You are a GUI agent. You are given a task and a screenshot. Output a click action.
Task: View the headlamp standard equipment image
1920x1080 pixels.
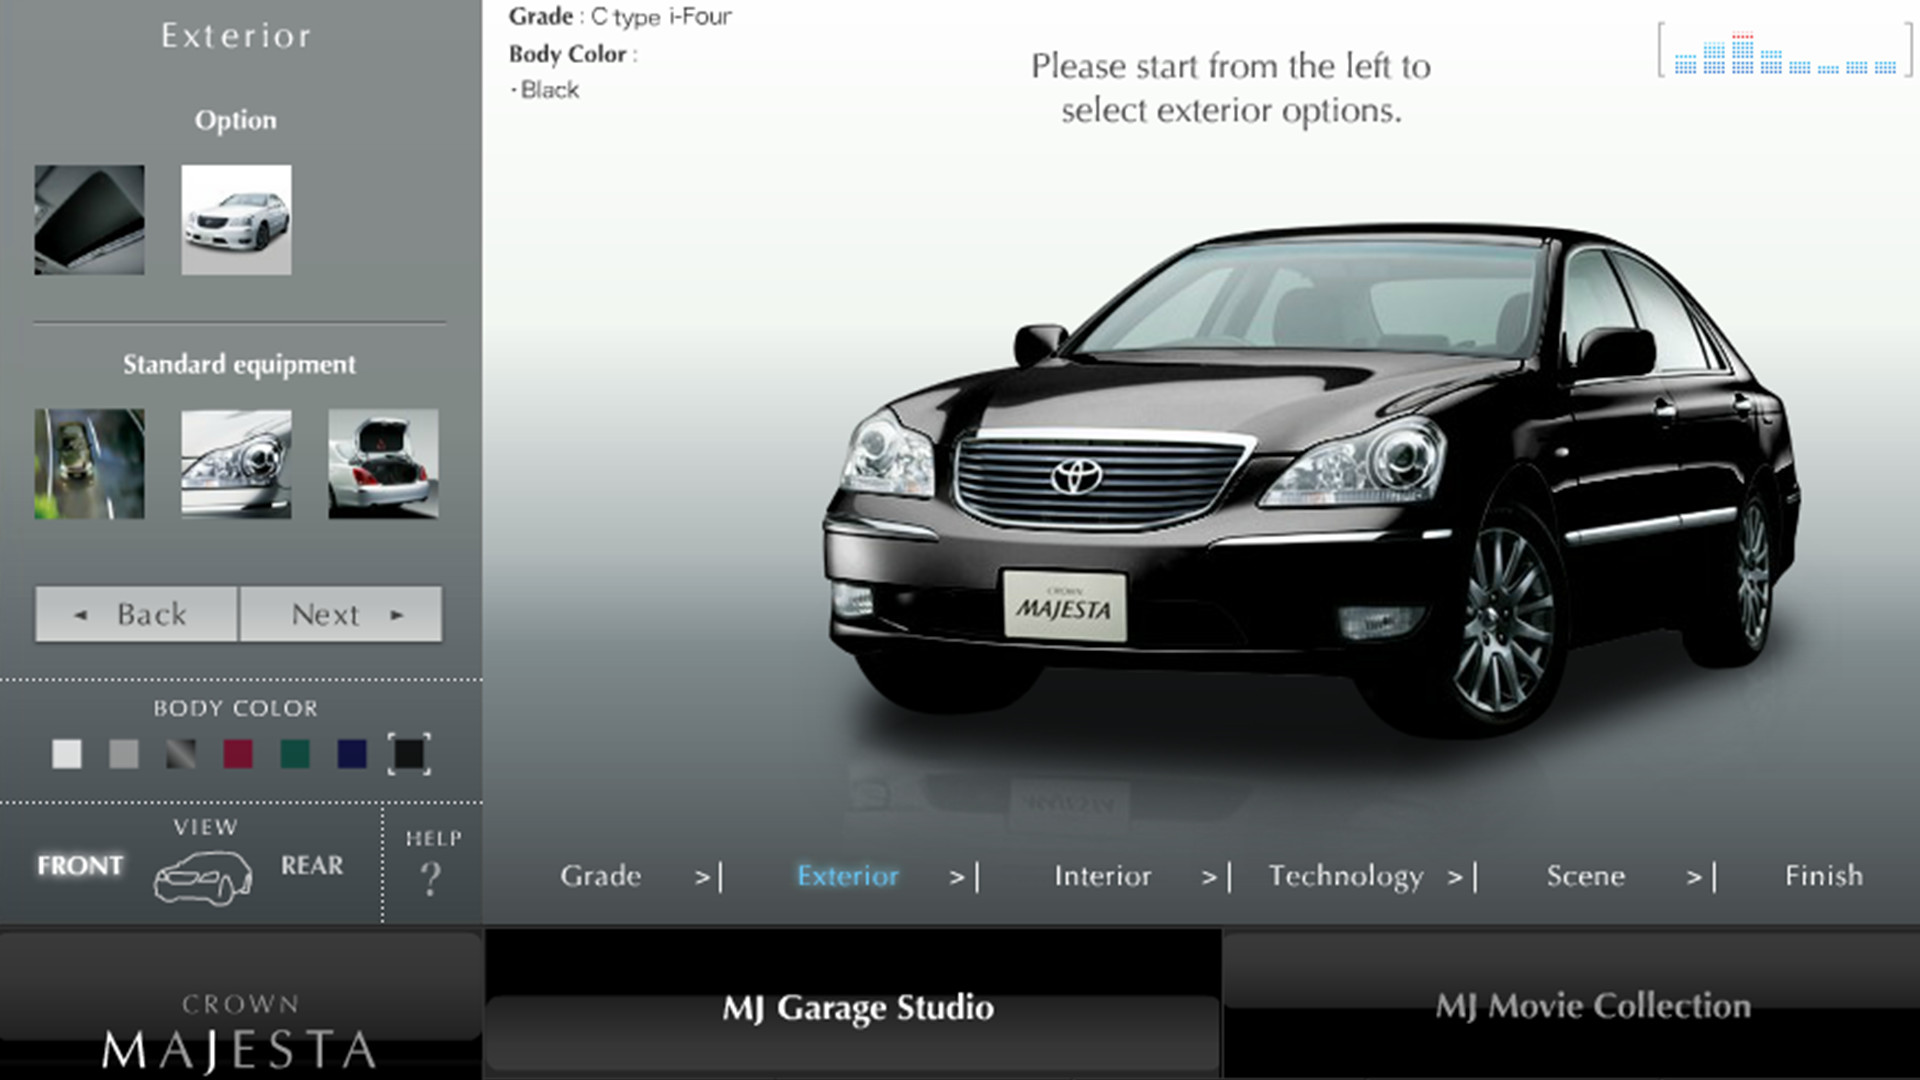pyautogui.click(x=236, y=463)
